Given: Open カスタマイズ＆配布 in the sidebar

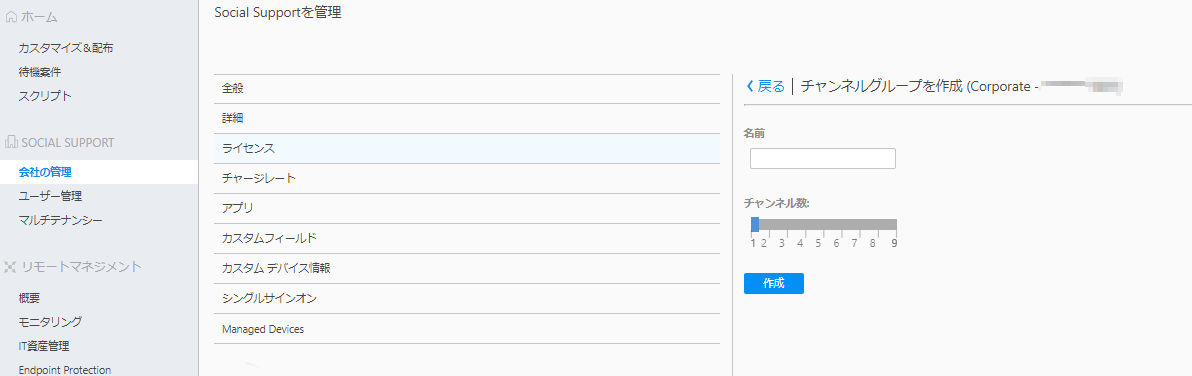Looking at the screenshot, I should click(x=66, y=48).
